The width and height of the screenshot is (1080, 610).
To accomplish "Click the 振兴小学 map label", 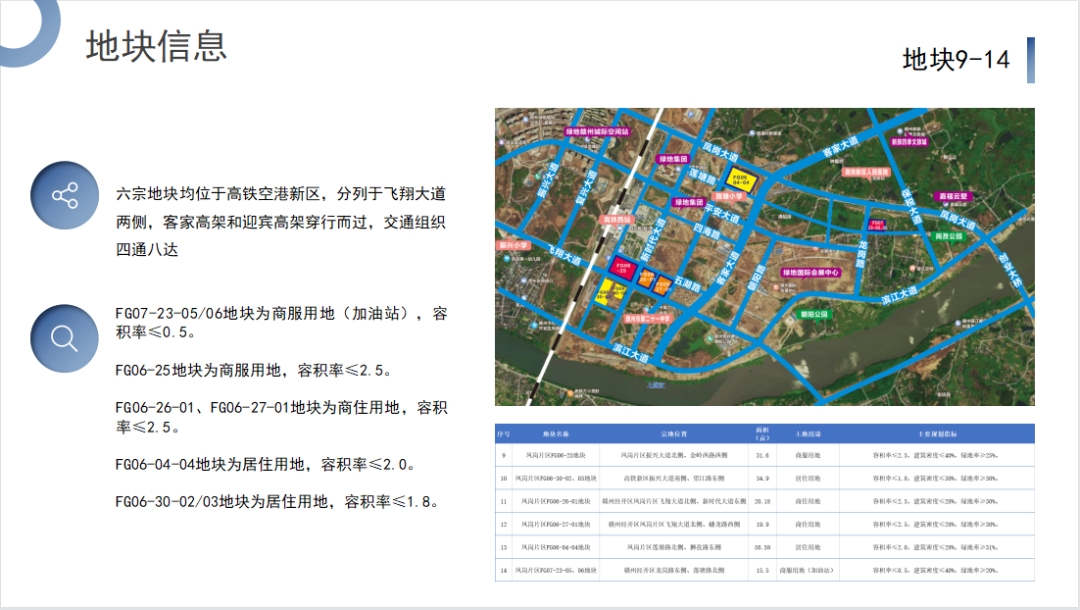I will pyautogui.click(x=513, y=245).
